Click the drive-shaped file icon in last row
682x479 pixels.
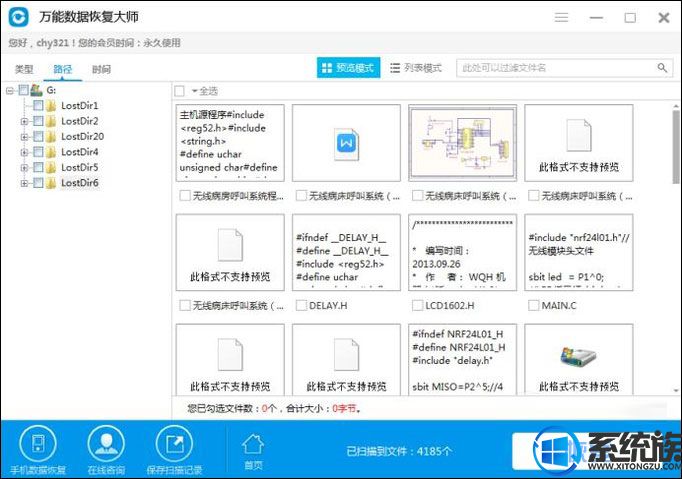tap(578, 358)
